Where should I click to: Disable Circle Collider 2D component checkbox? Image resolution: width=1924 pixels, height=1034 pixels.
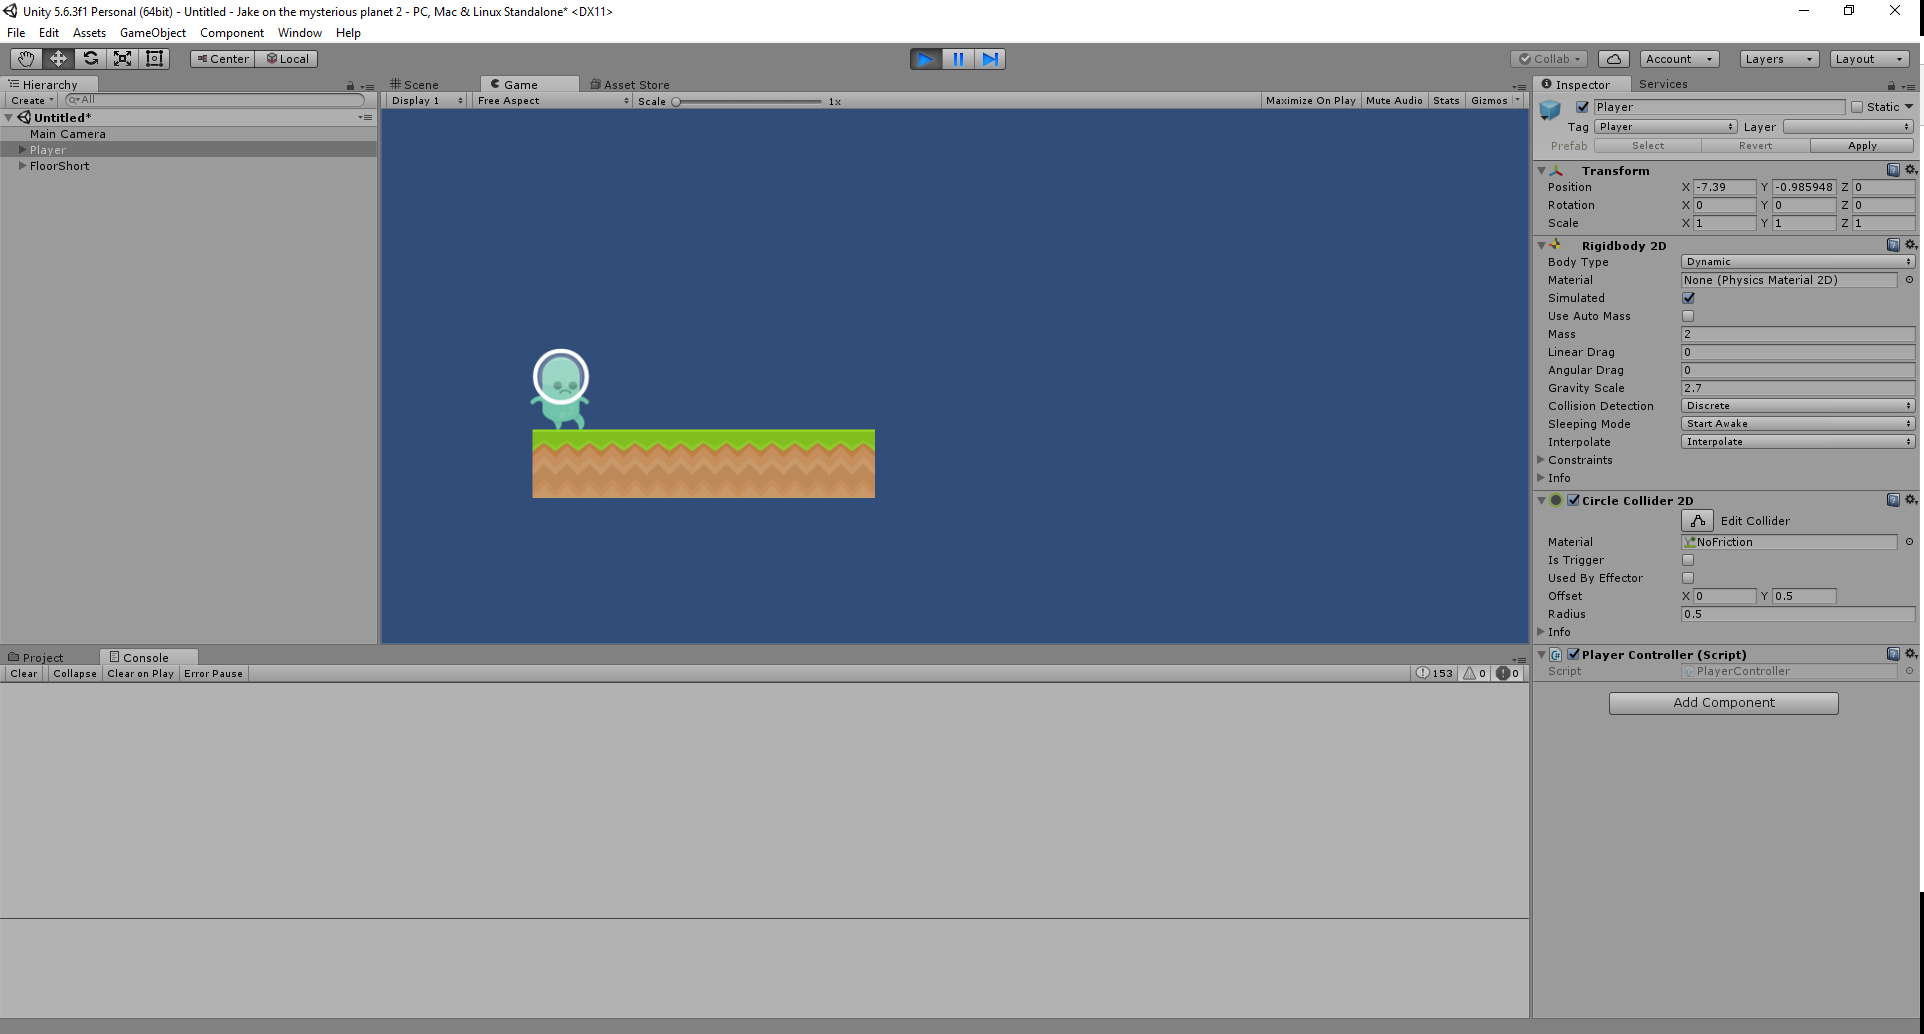(x=1573, y=500)
